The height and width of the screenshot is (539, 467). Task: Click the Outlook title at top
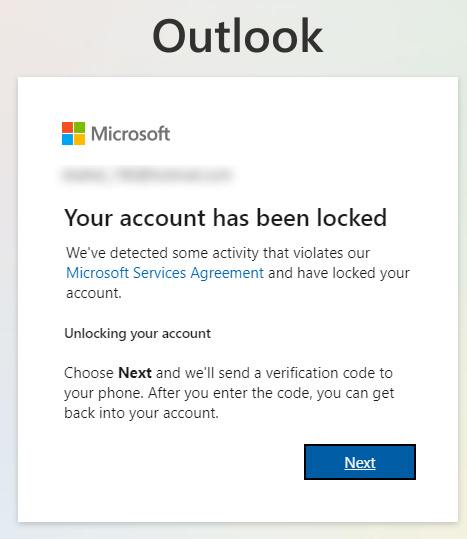[237, 36]
